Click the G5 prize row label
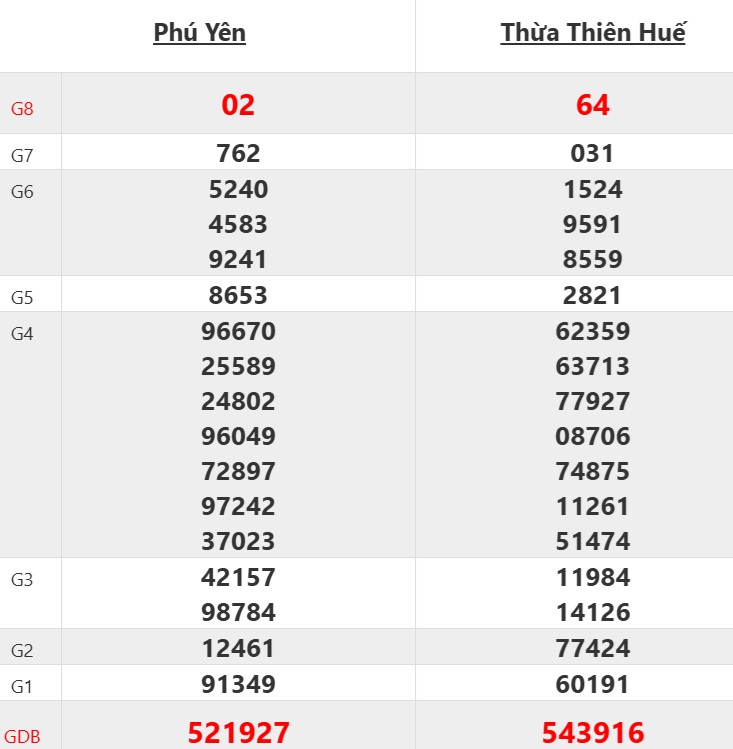 [x=22, y=297]
